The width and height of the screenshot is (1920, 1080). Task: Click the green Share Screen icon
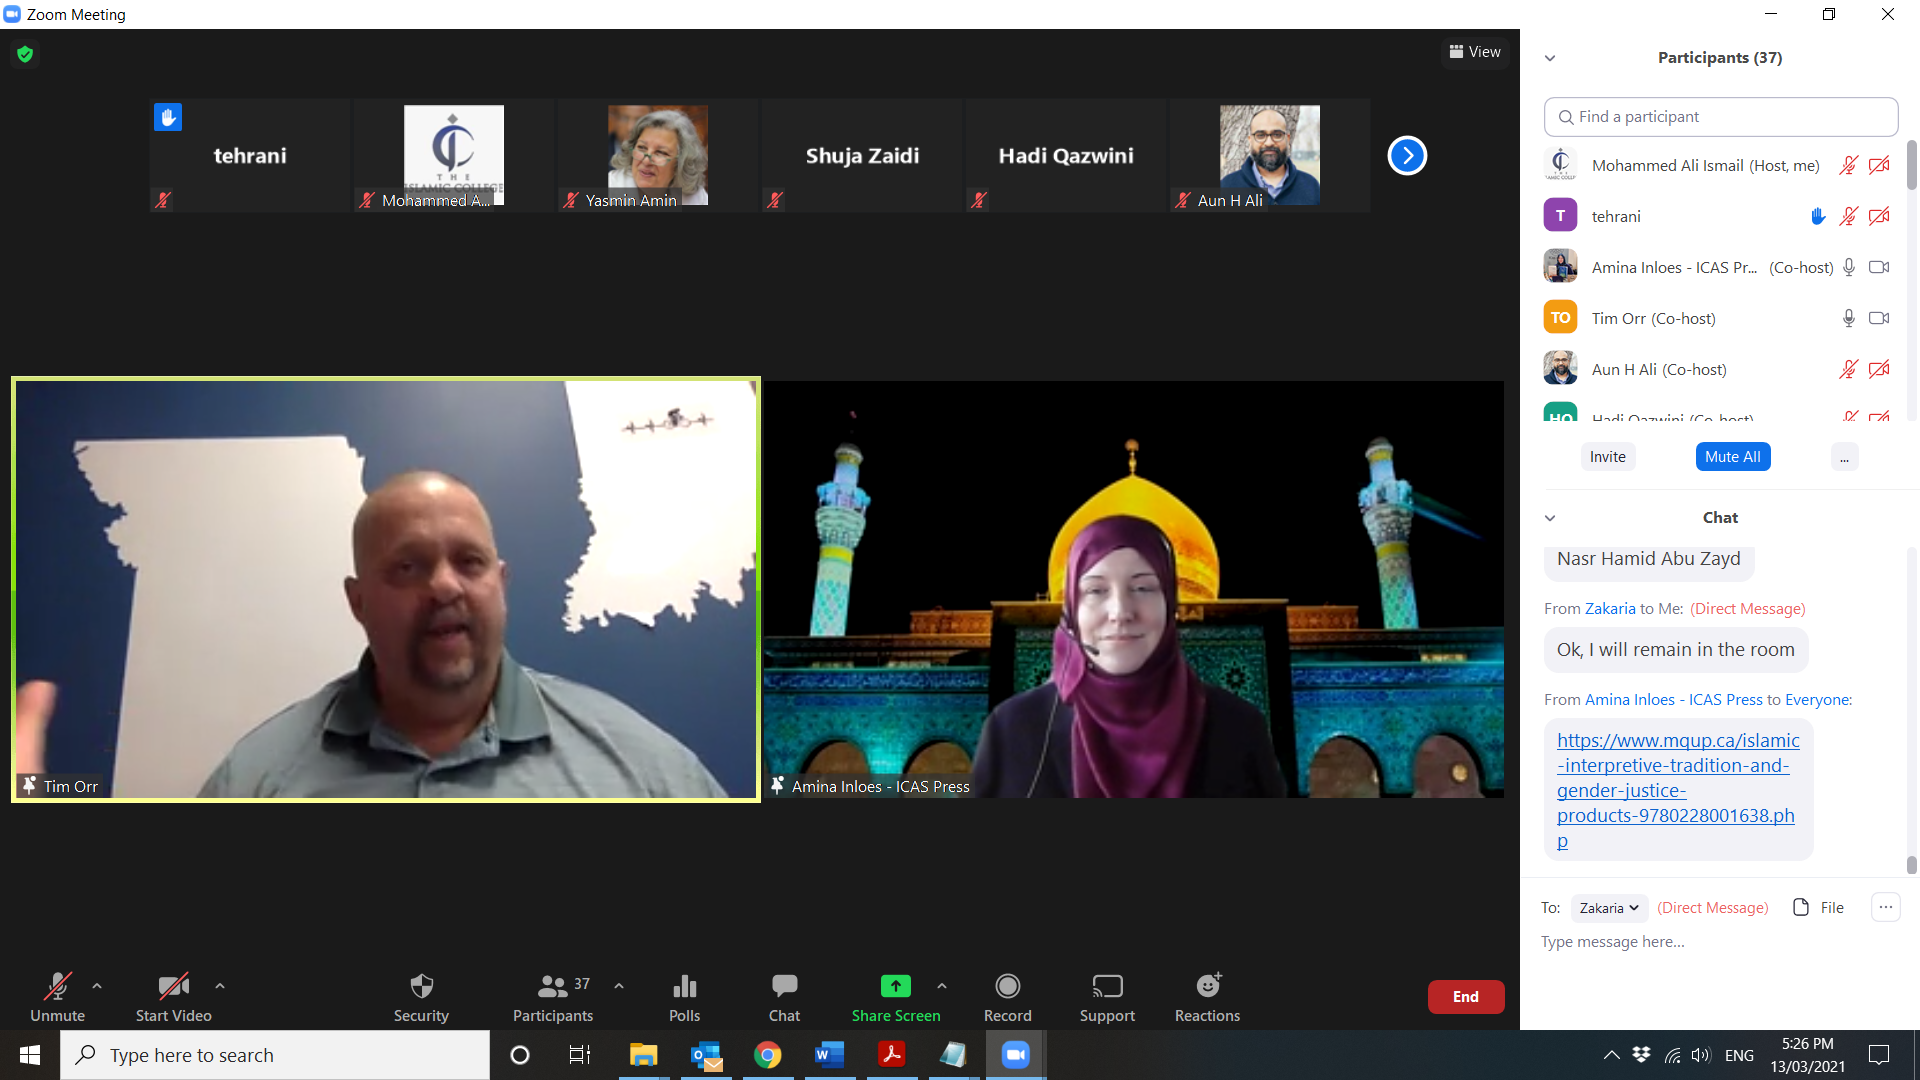coord(896,986)
